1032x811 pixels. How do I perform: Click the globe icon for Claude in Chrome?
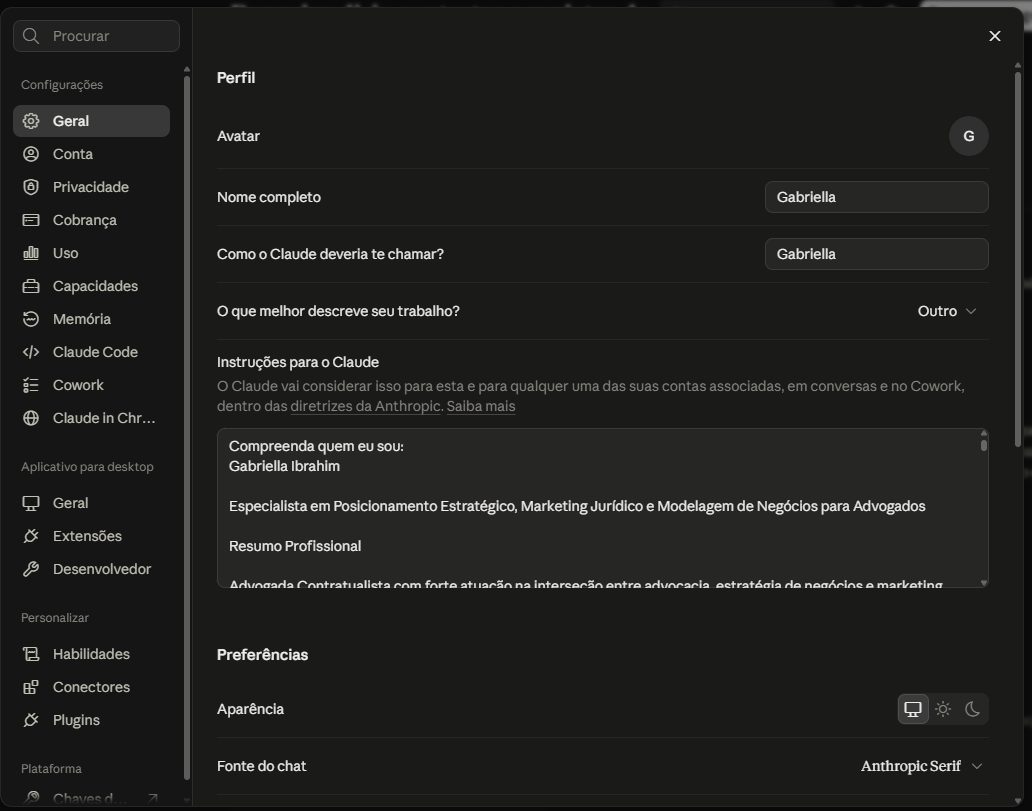point(31,418)
